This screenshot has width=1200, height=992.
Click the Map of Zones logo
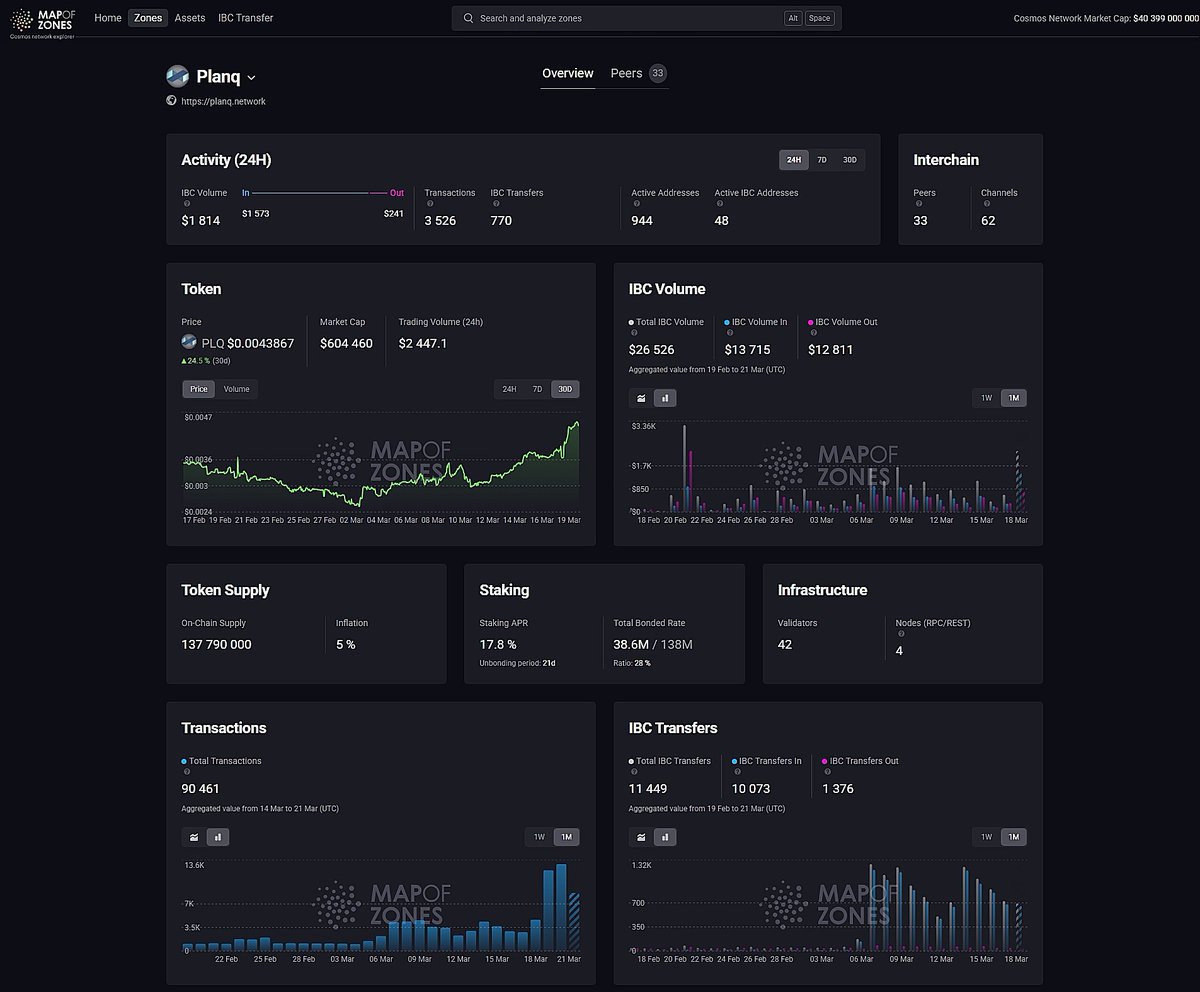pyautogui.click(x=42, y=21)
